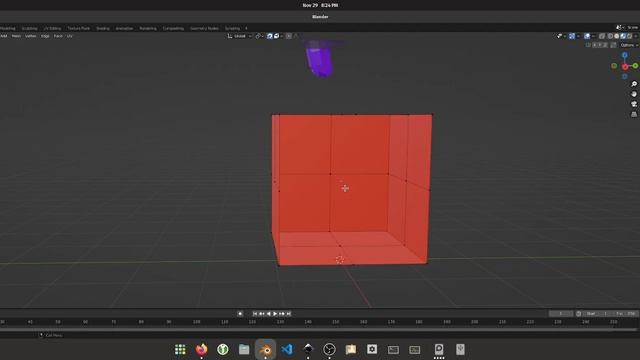Open the Animation workspace tab
This screenshot has width=640, height=360.
click(124, 28)
